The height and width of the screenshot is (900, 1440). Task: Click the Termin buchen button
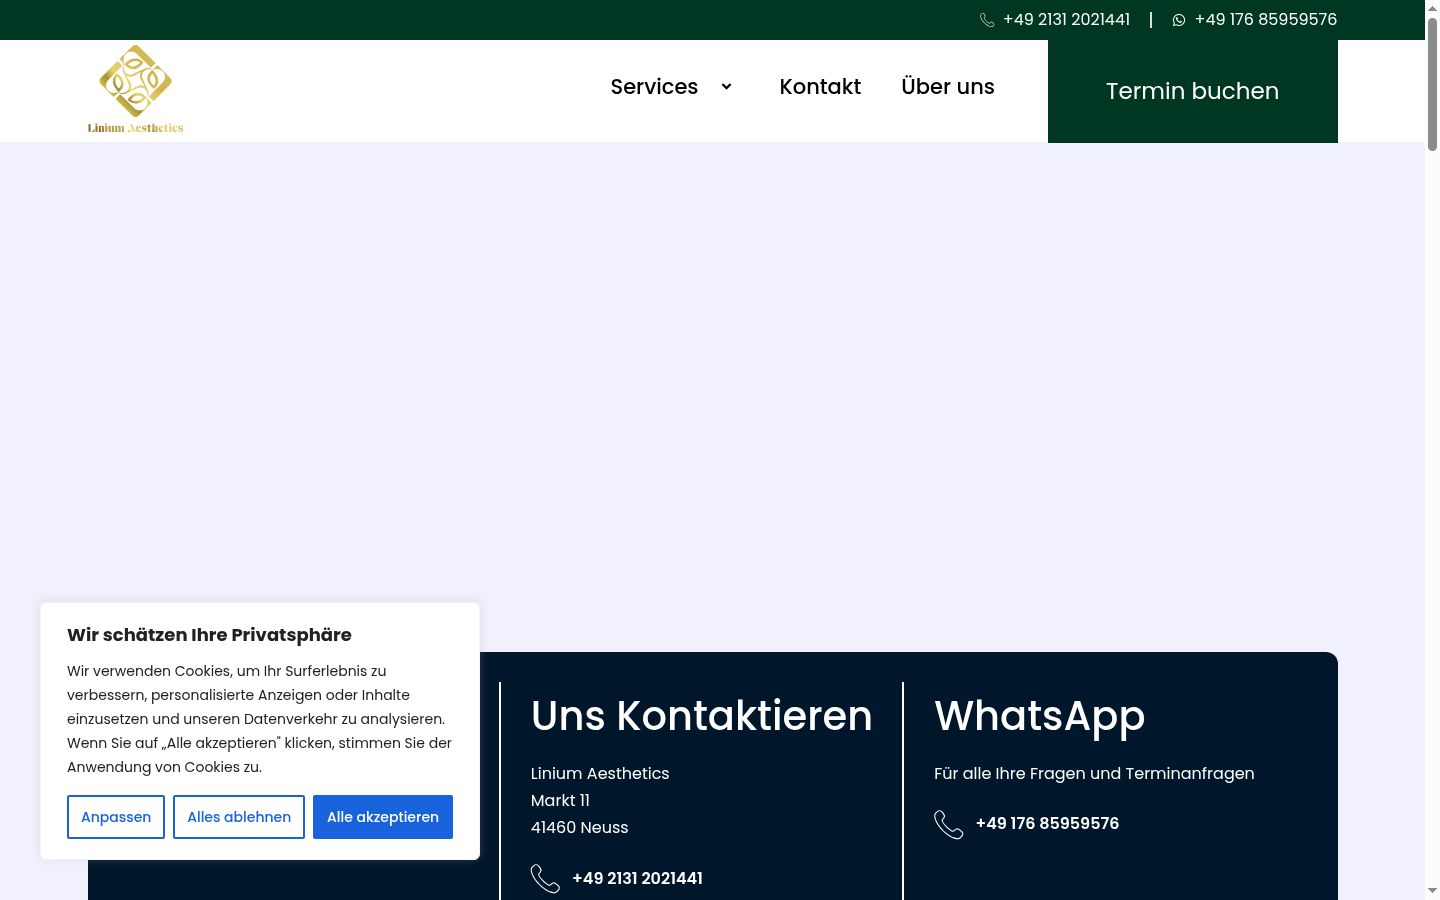tap(1193, 91)
